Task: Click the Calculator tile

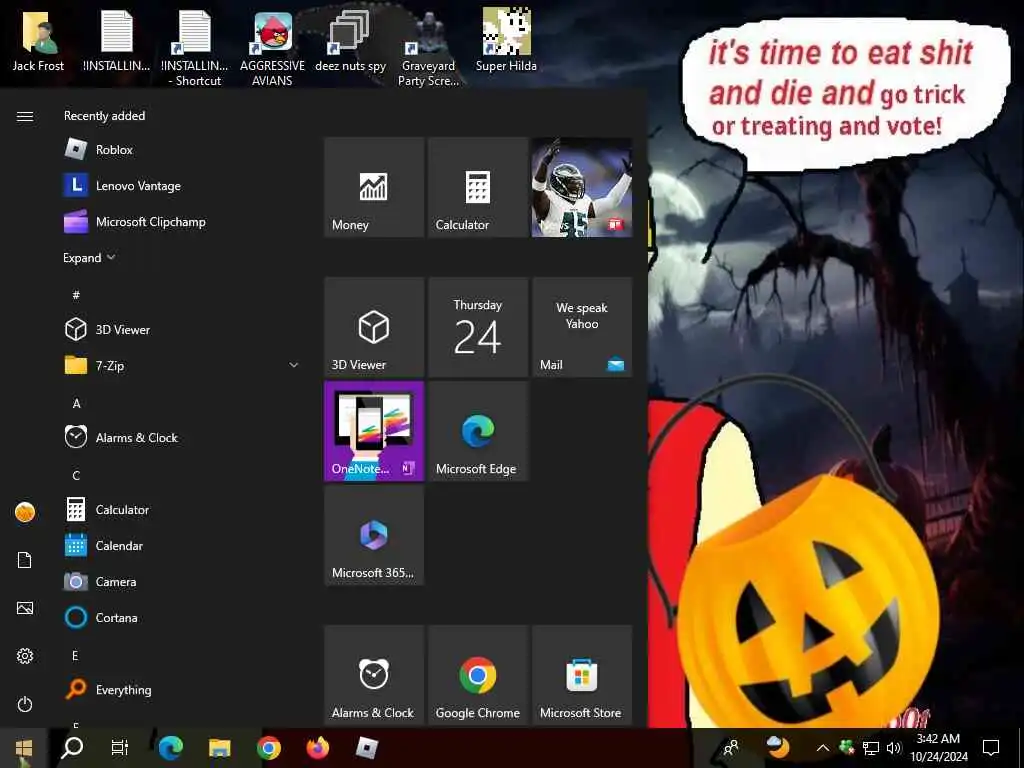Action: [x=478, y=187]
